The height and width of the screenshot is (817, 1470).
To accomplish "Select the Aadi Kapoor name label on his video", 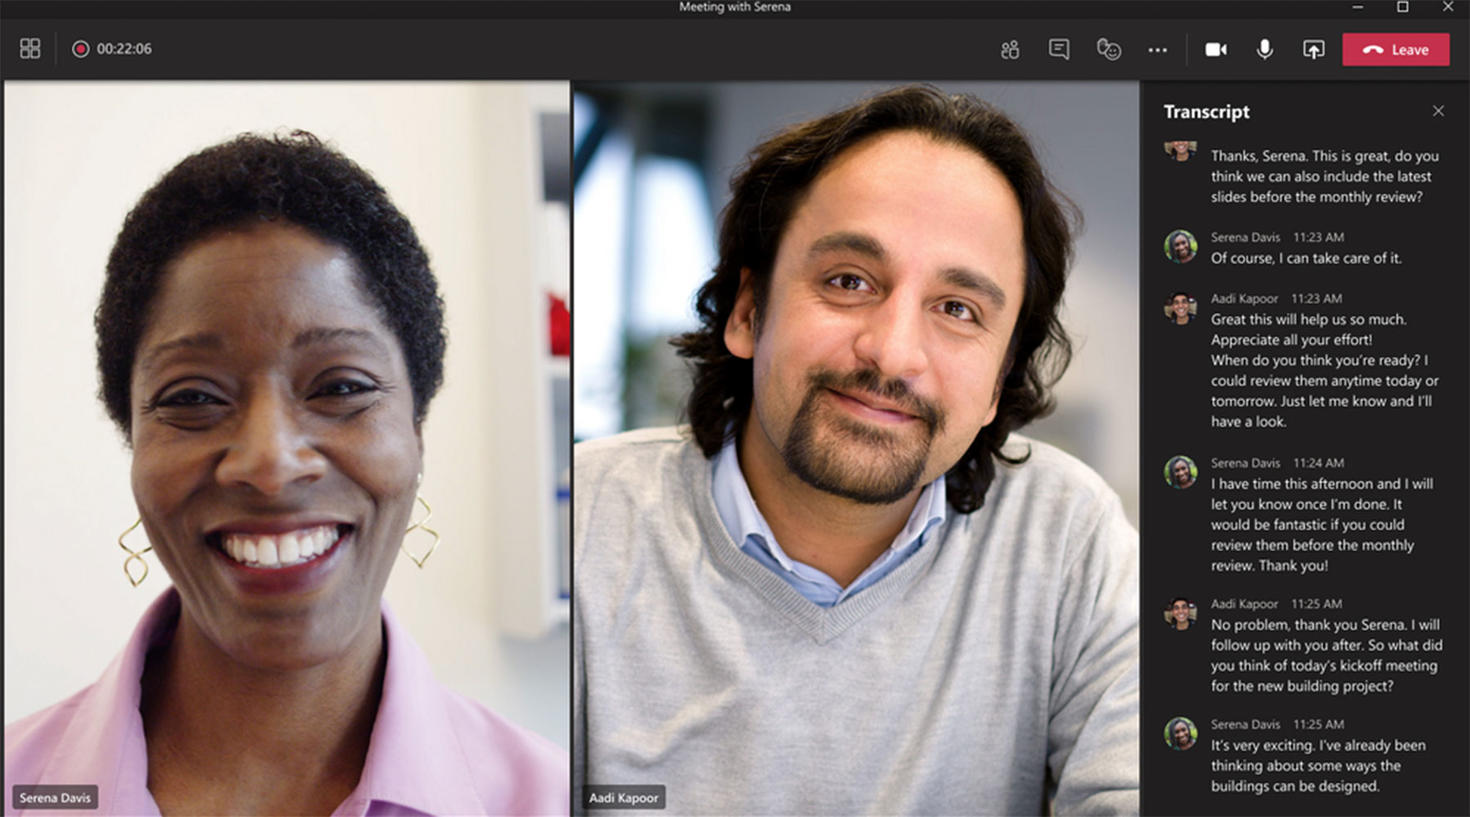I will (x=623, y=797).
